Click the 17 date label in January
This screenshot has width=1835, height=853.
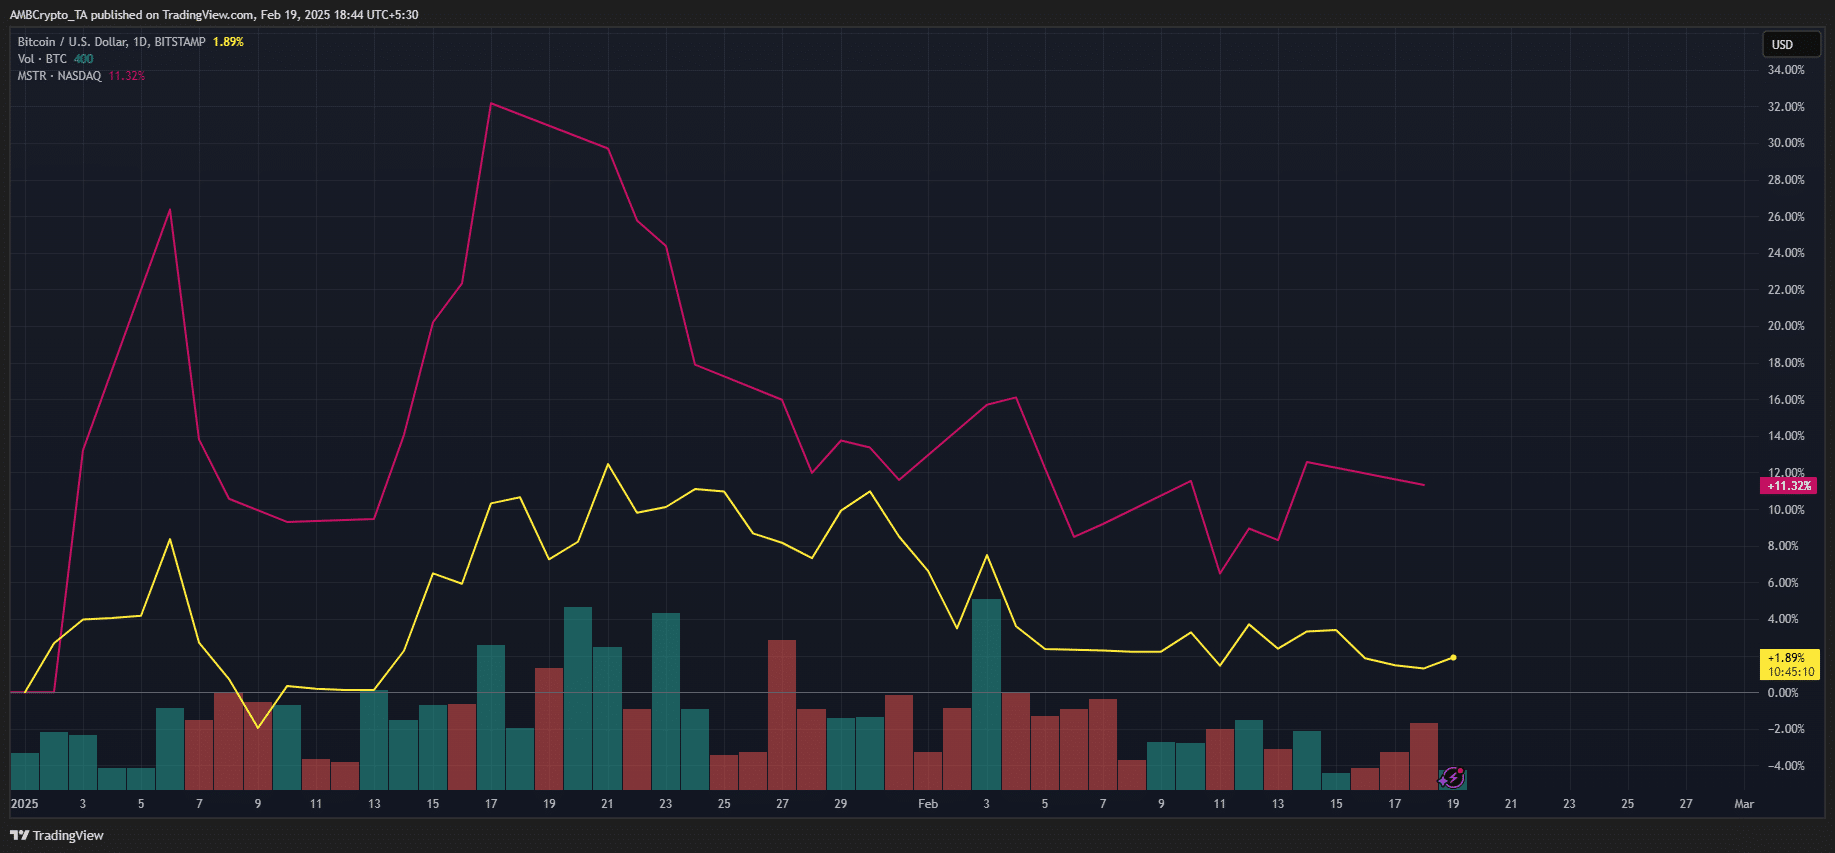pyautogui.click(x=491, y=804)
